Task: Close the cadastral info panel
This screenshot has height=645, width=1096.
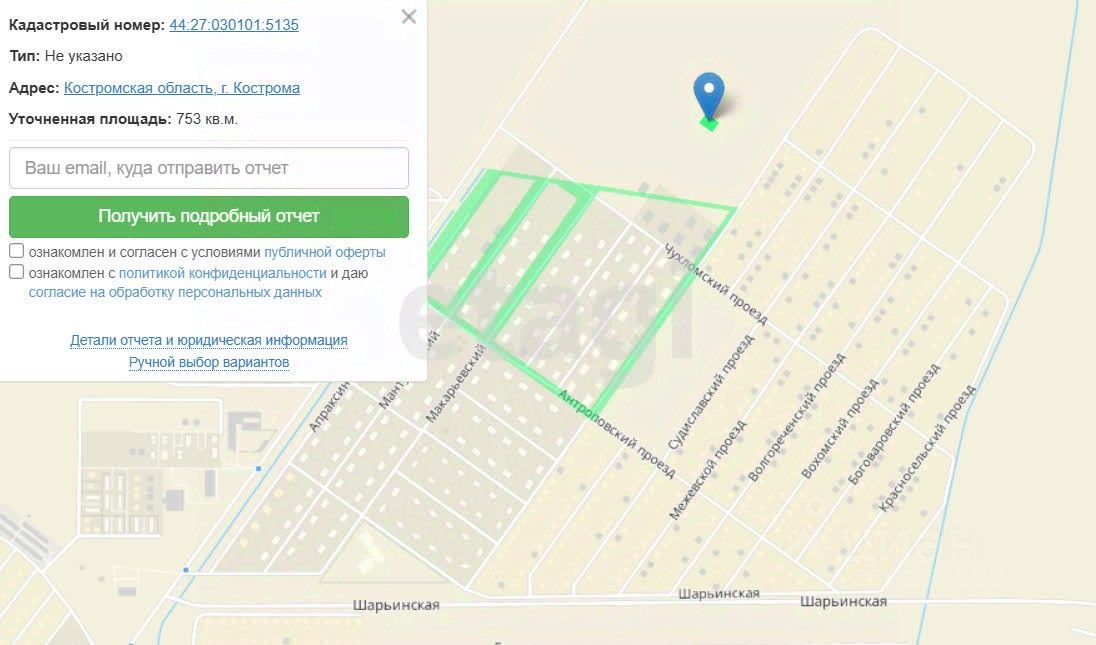Action: click(x=409, y=17)
